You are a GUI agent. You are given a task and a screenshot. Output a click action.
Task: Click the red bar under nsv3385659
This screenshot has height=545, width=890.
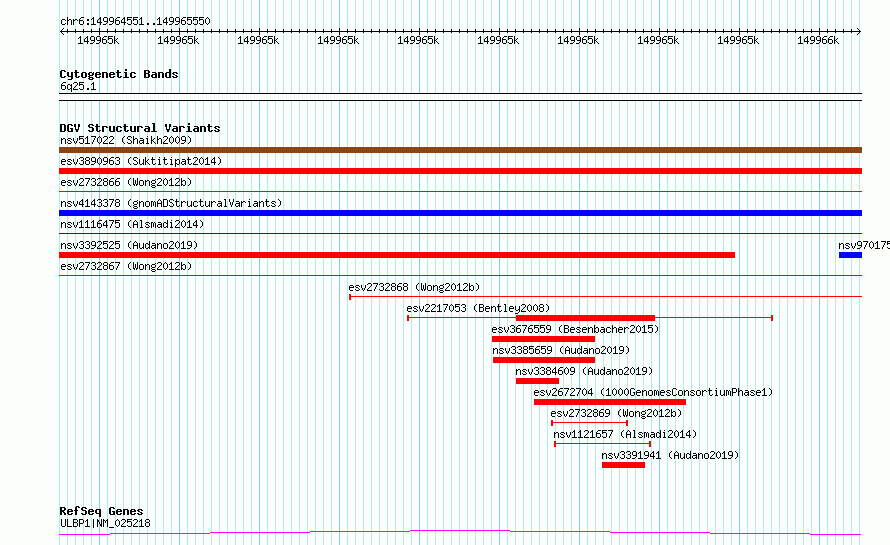[544, 360]
